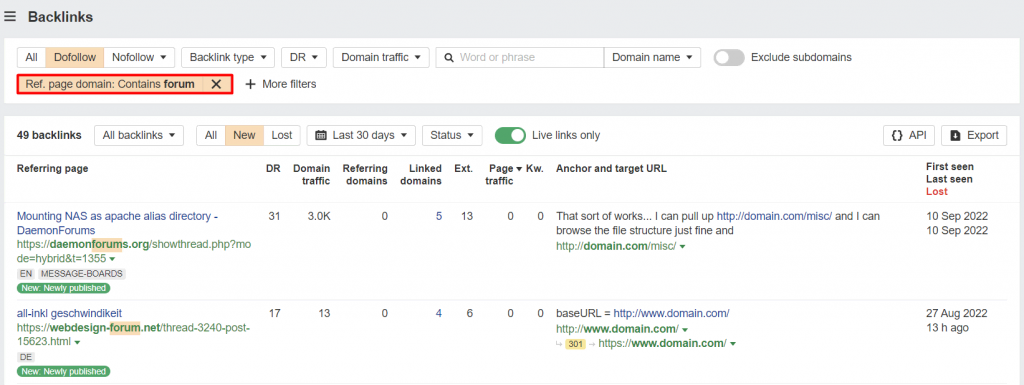Click the '49 backlinks' count
The image size is (1024, 385).
[50, 135]
